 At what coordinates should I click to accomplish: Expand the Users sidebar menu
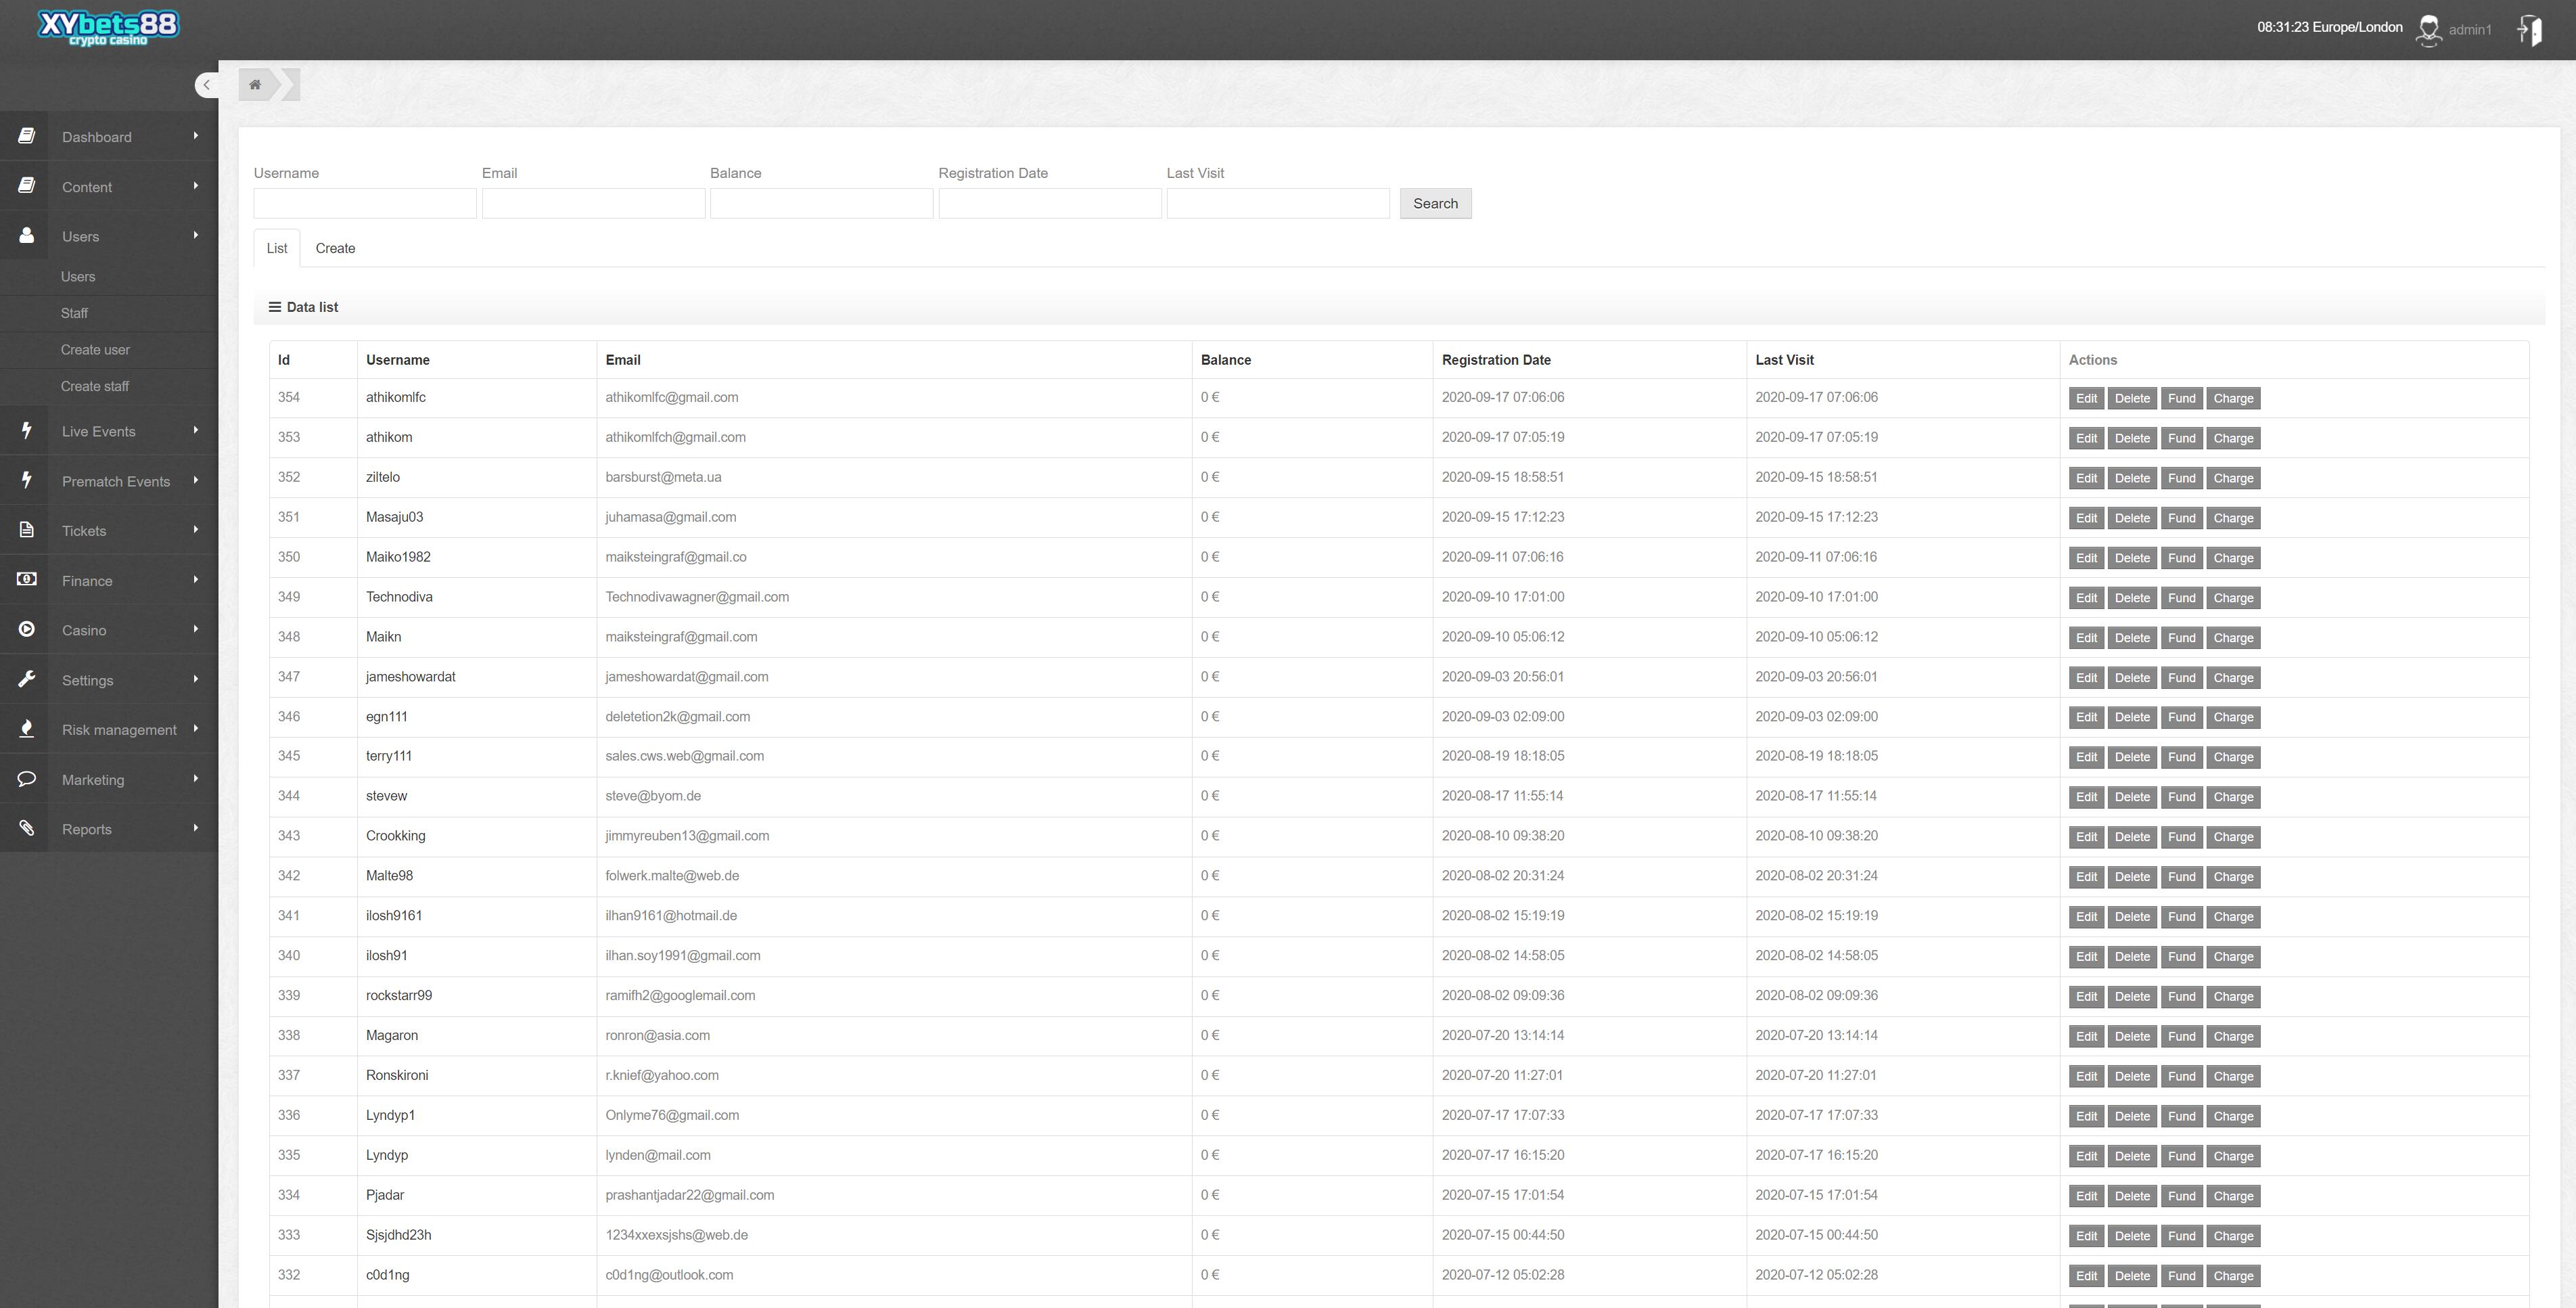point(108,235)
